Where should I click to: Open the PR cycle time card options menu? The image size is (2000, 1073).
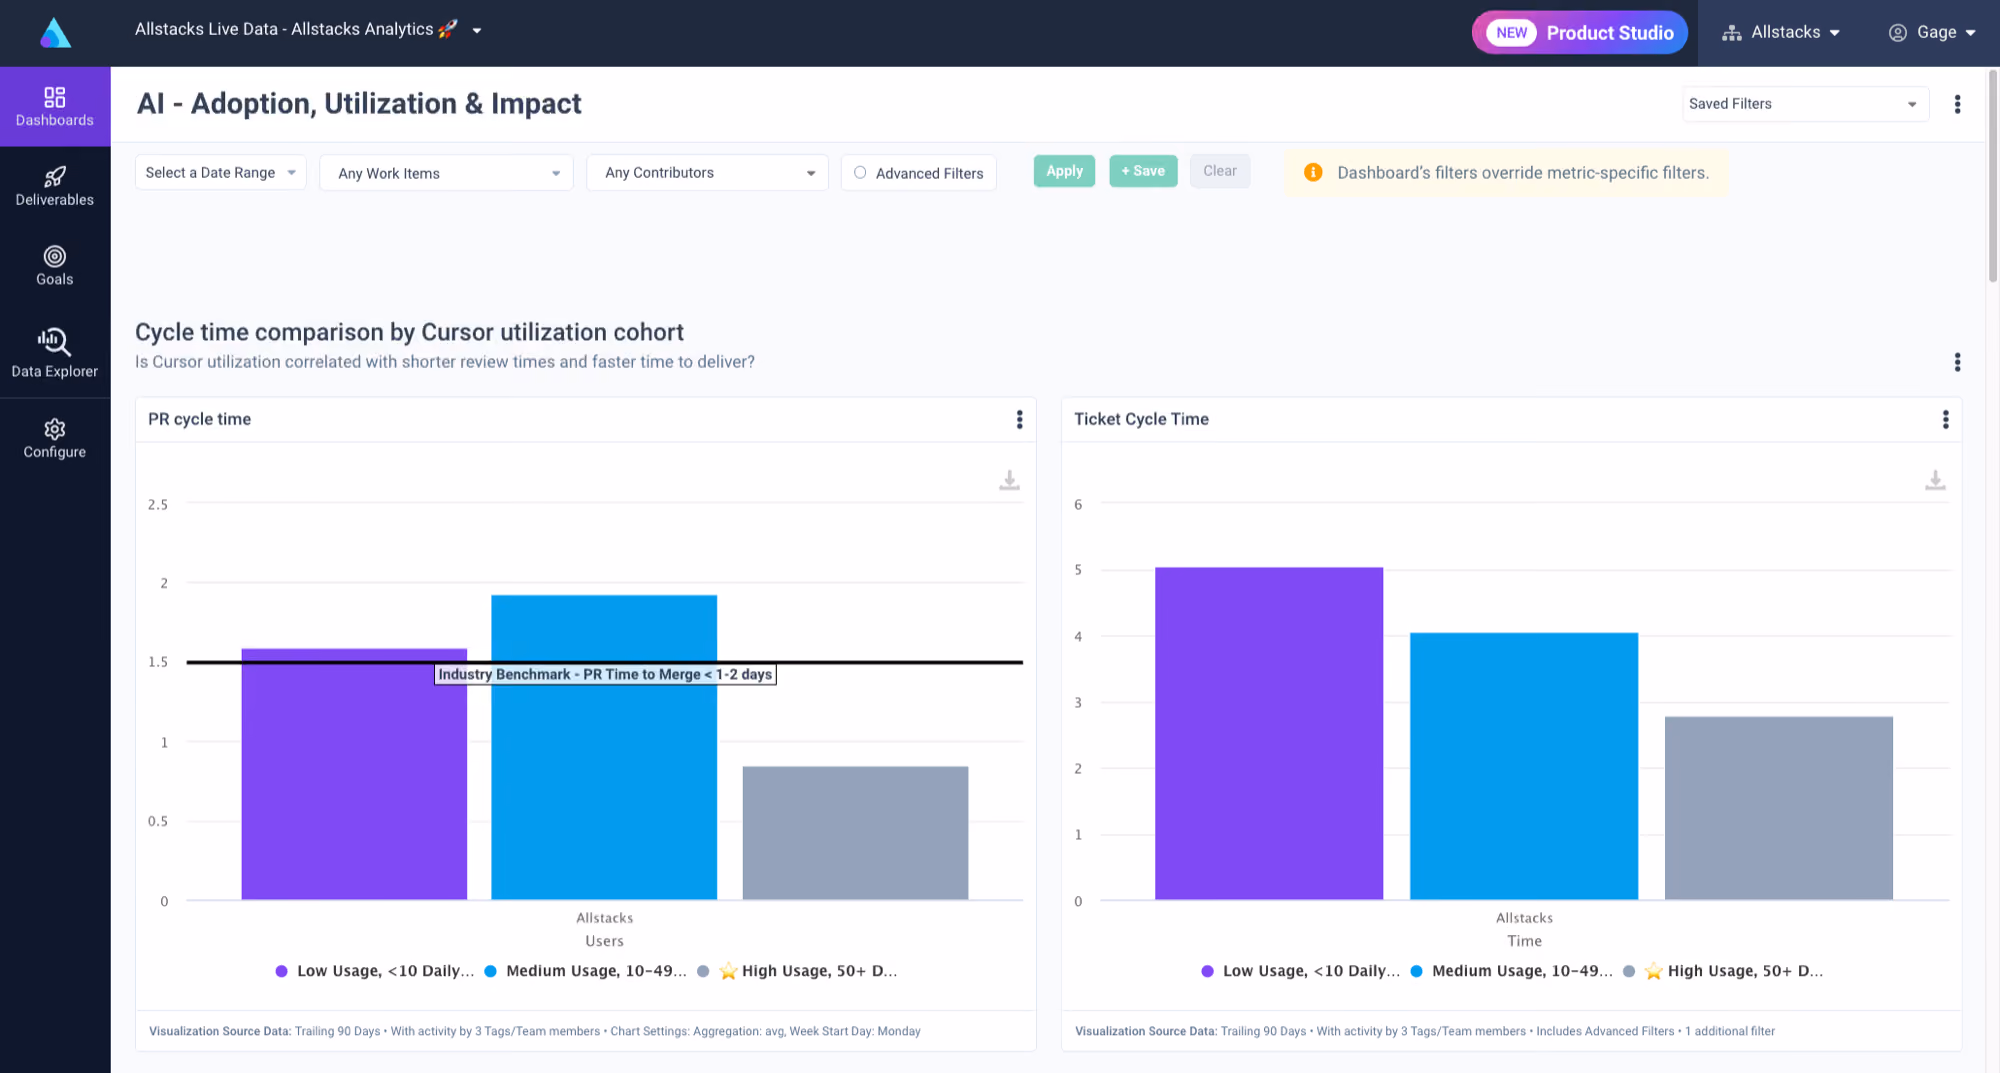pyautogui.click(x=1019, y=420)
